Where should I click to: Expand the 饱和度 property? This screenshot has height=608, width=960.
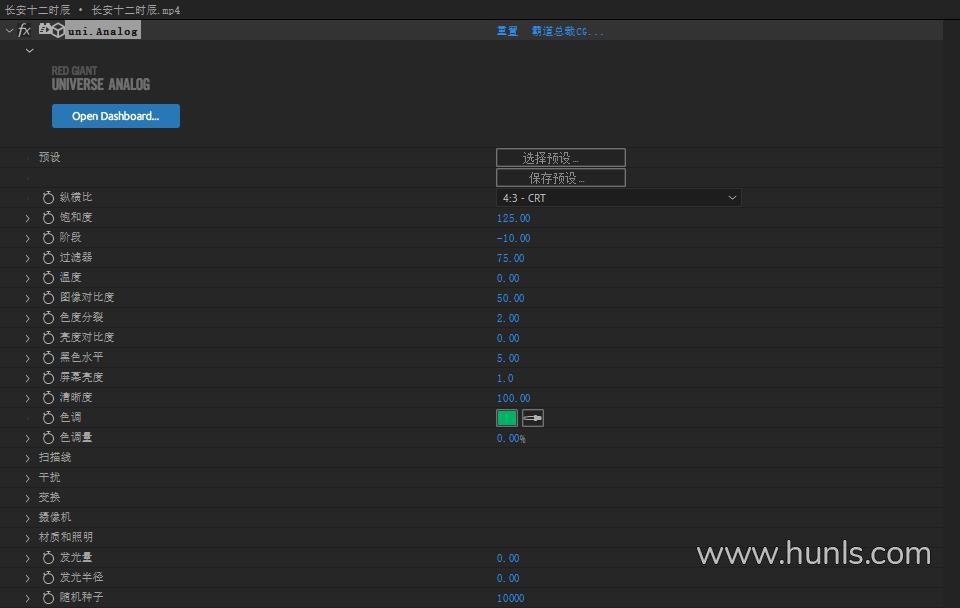click(28, 218)
